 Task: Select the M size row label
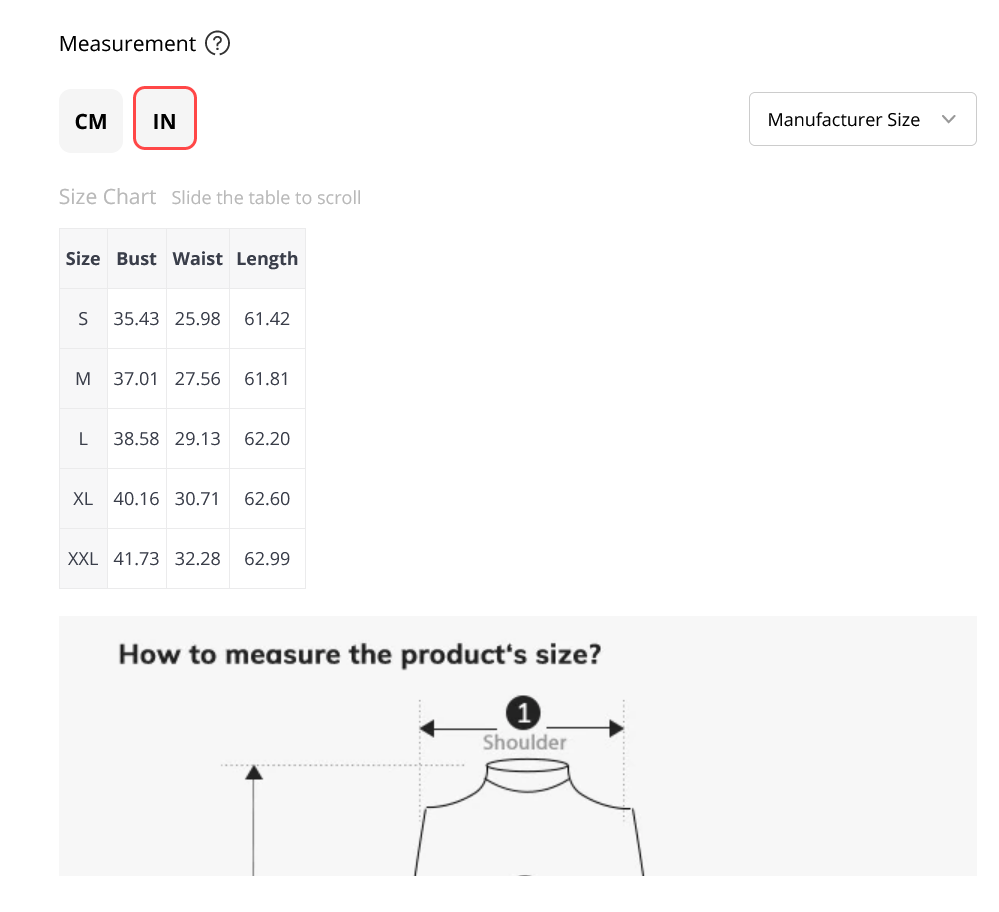83,379
